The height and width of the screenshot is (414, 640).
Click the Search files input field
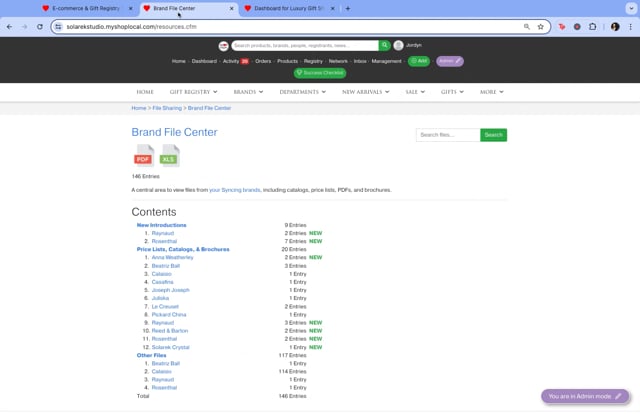click(448, 135)
